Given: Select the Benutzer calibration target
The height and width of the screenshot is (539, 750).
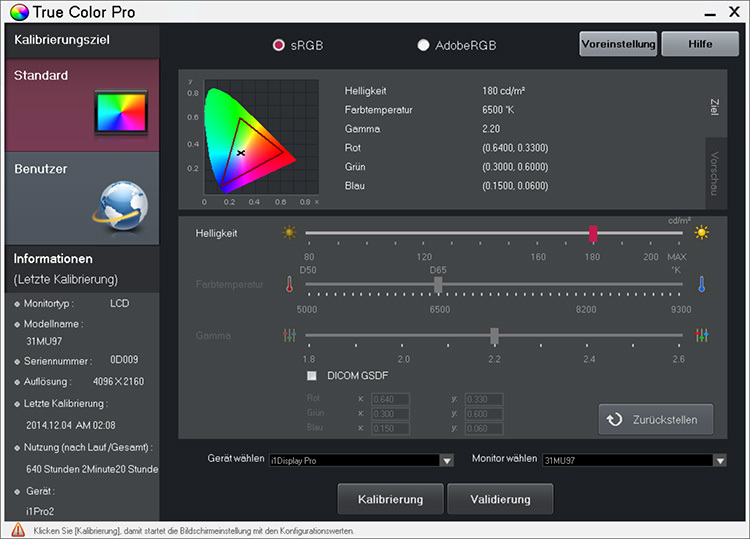Looking at the screenshot, I should 80,198.
